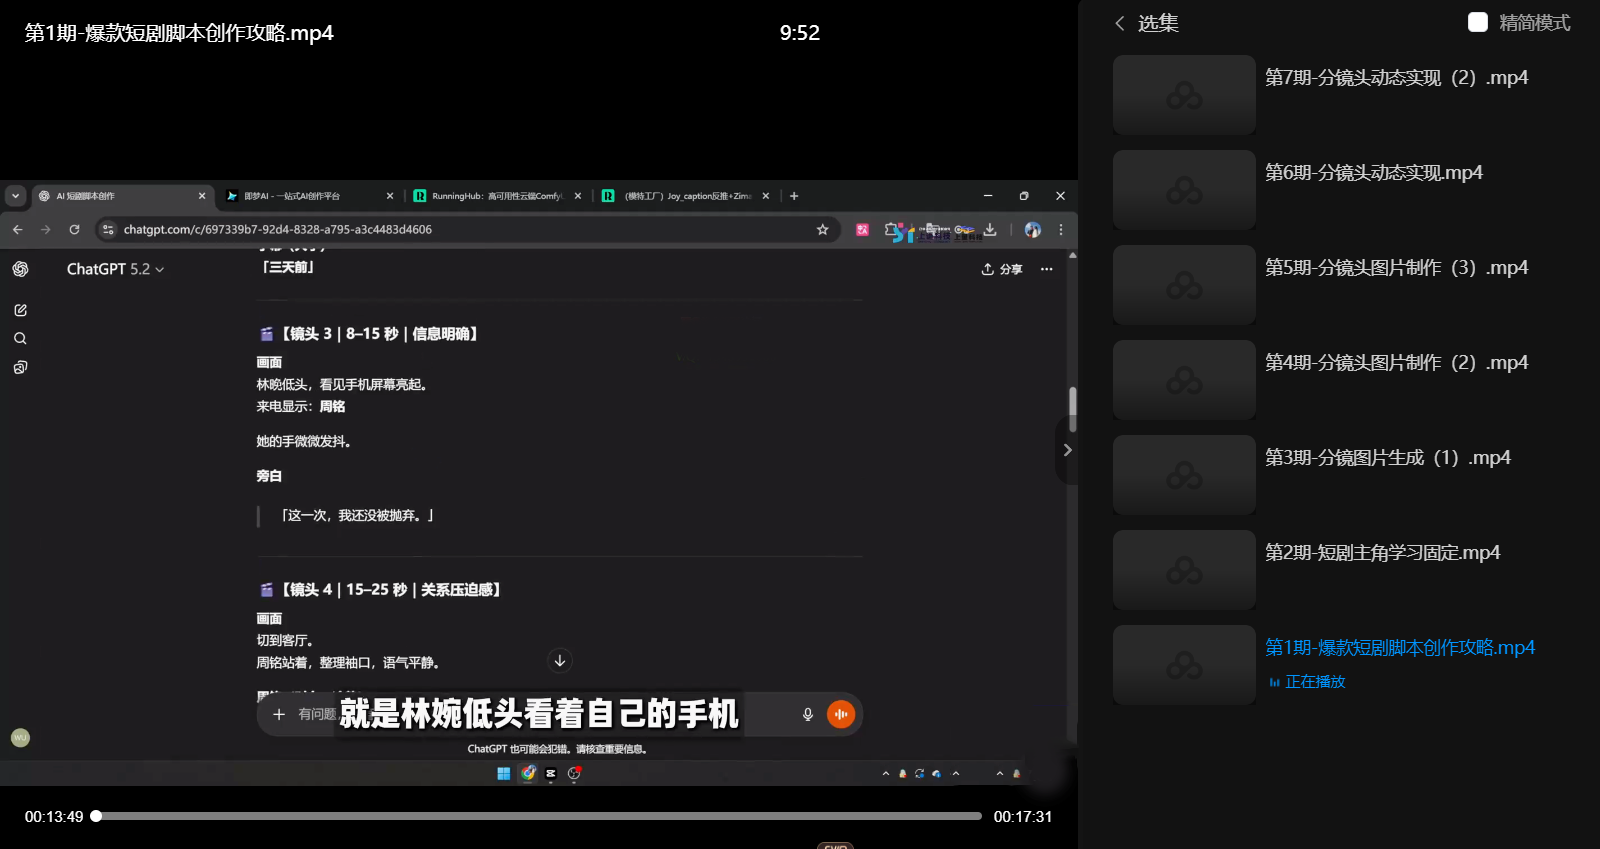The image size is (1600, 849).
Task: Click the 分享 share button
Action: 1002,269
